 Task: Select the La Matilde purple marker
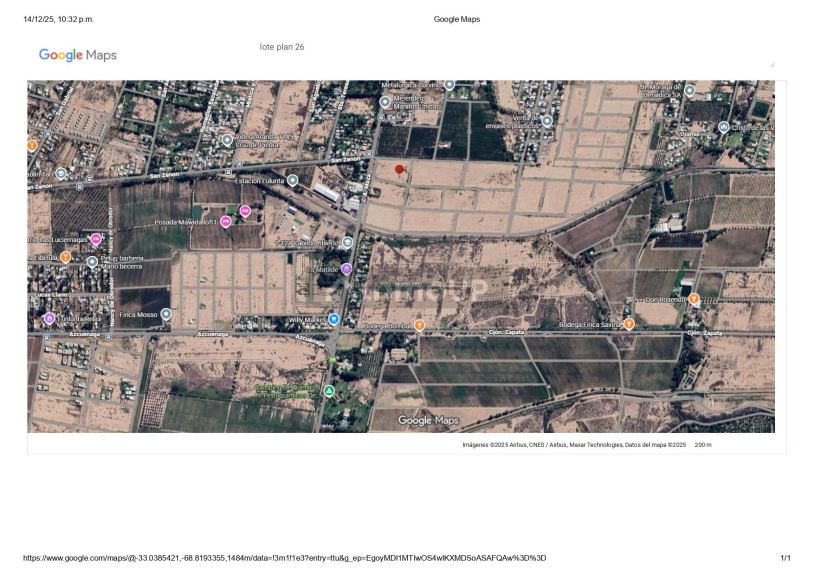pos(346,267)
